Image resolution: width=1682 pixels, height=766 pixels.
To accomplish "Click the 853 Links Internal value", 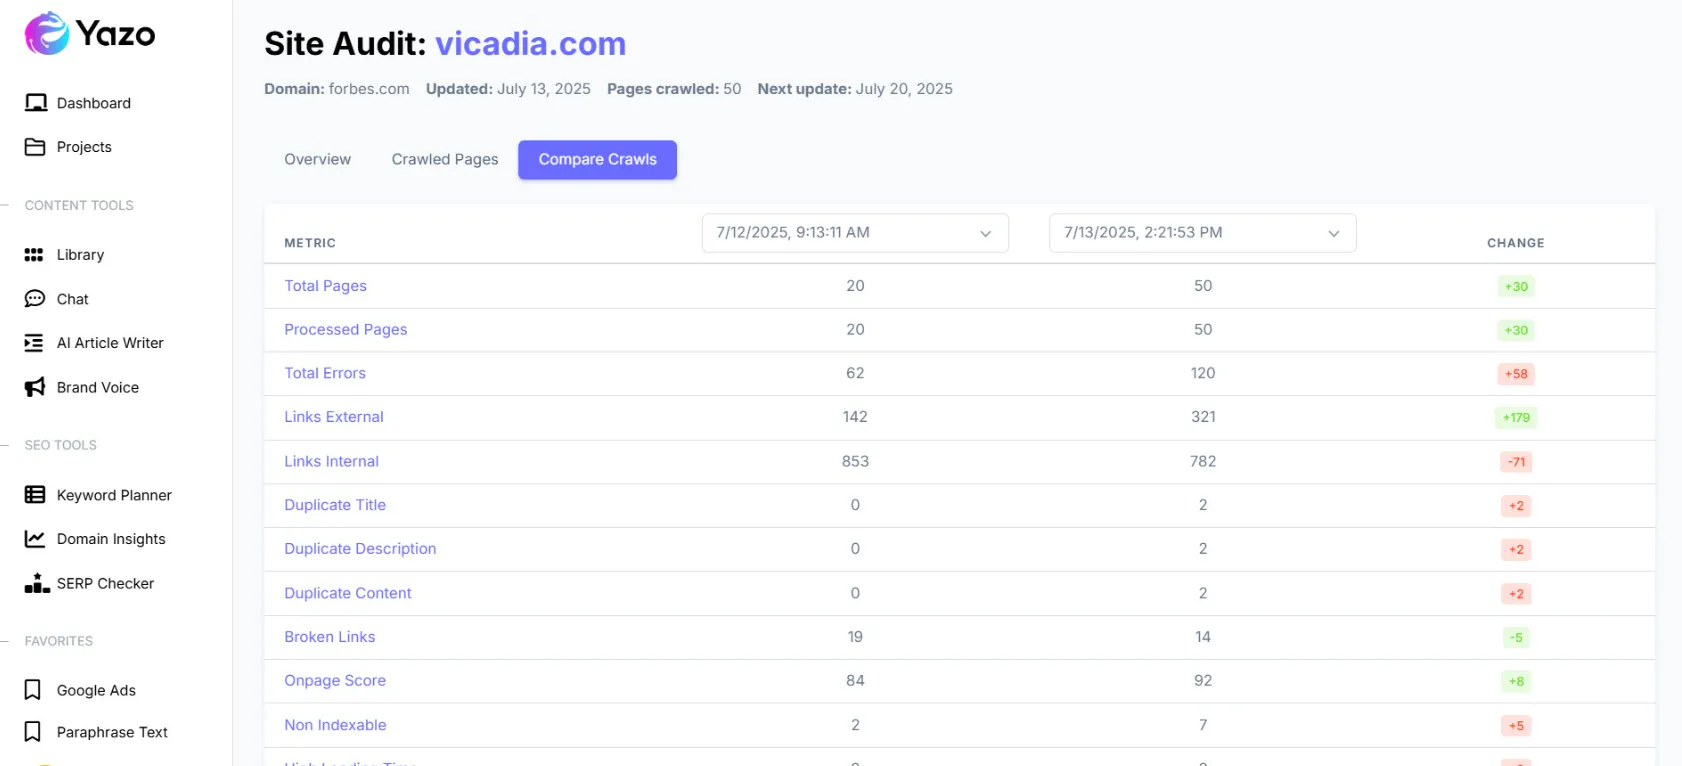I will 855,461.
